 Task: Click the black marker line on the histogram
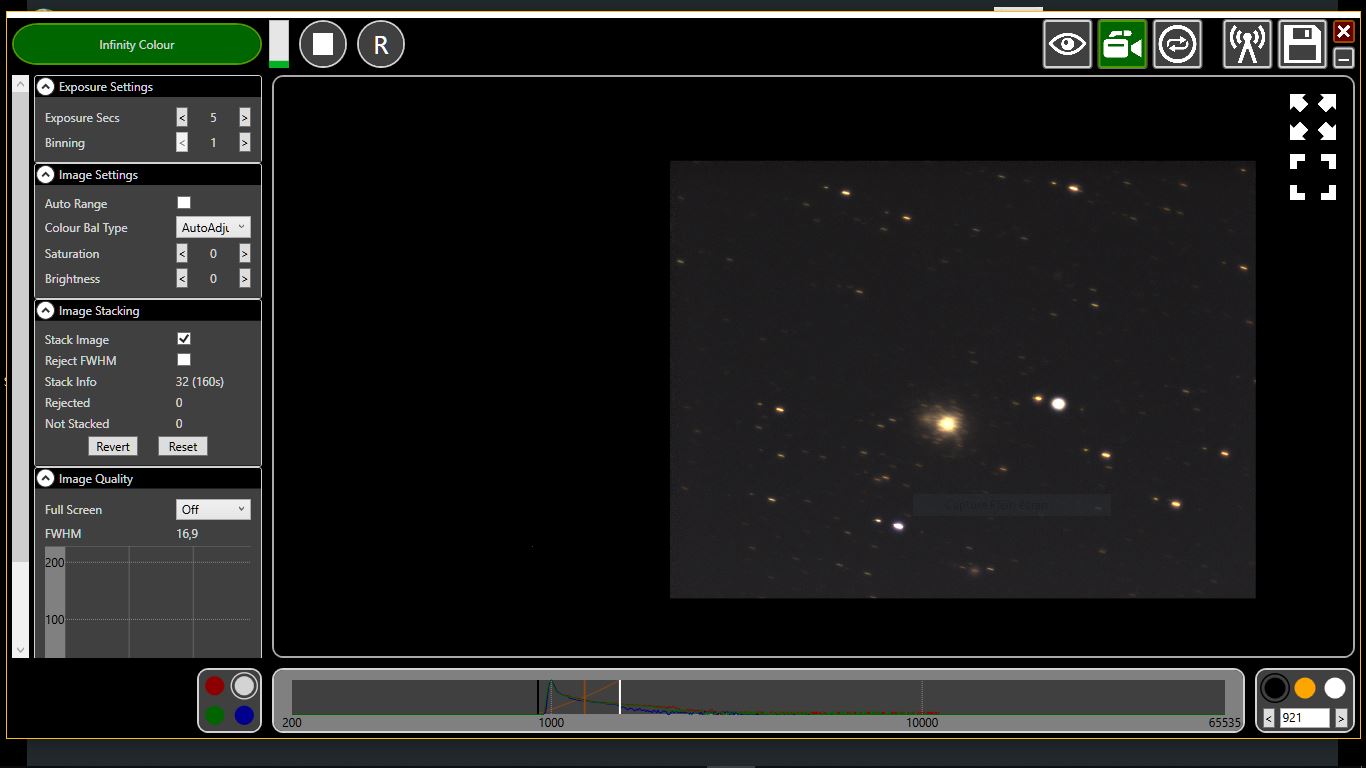pyautogui.click(x=538, y=697)
